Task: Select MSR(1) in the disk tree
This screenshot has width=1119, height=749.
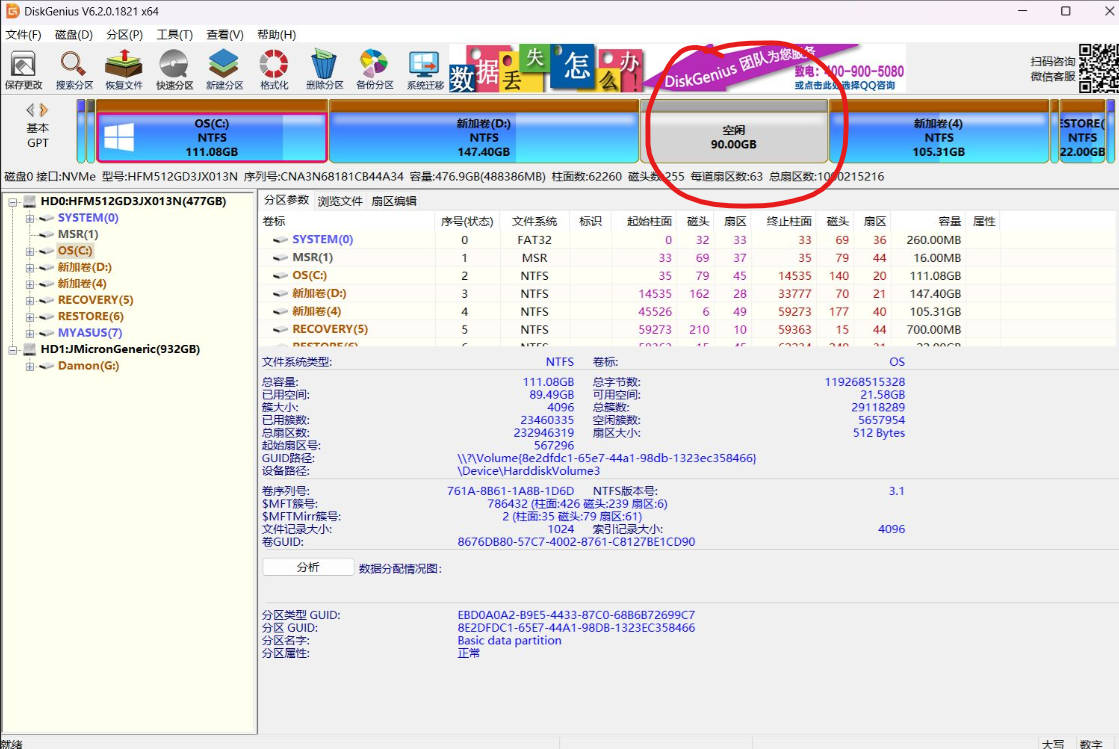Action: click(78, 235)
